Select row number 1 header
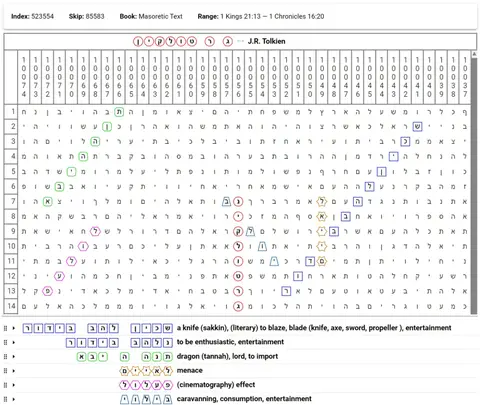The width and height of the screenshot is (480, 405). pos(11,112)
